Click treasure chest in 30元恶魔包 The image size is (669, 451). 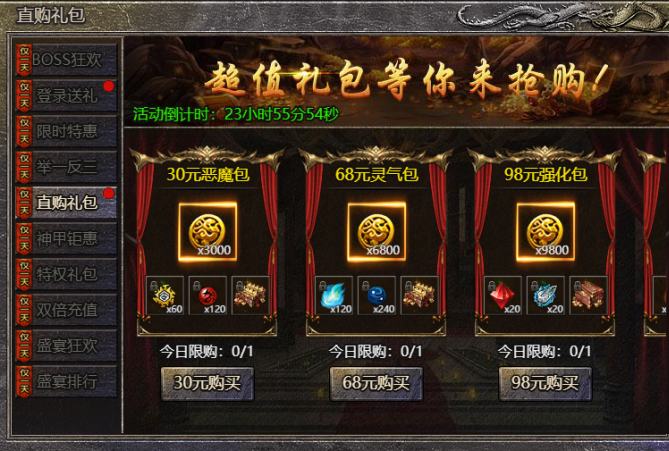250,295
